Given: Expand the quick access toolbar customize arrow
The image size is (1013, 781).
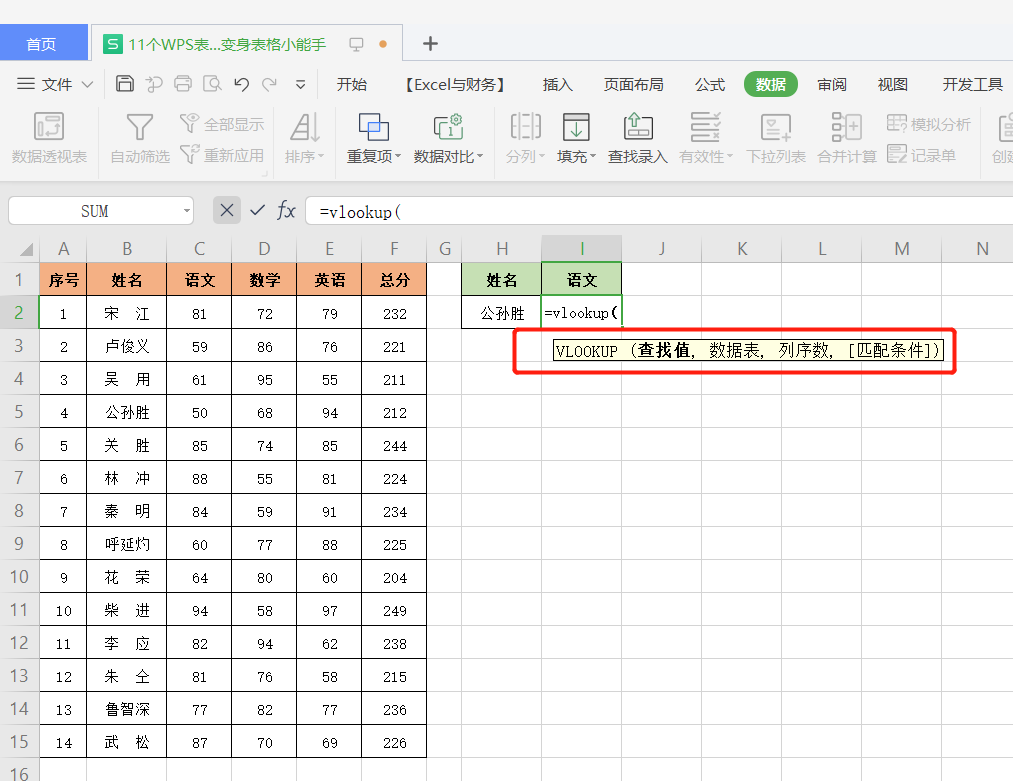Looking at the screenshot, I should coord(300,85).
